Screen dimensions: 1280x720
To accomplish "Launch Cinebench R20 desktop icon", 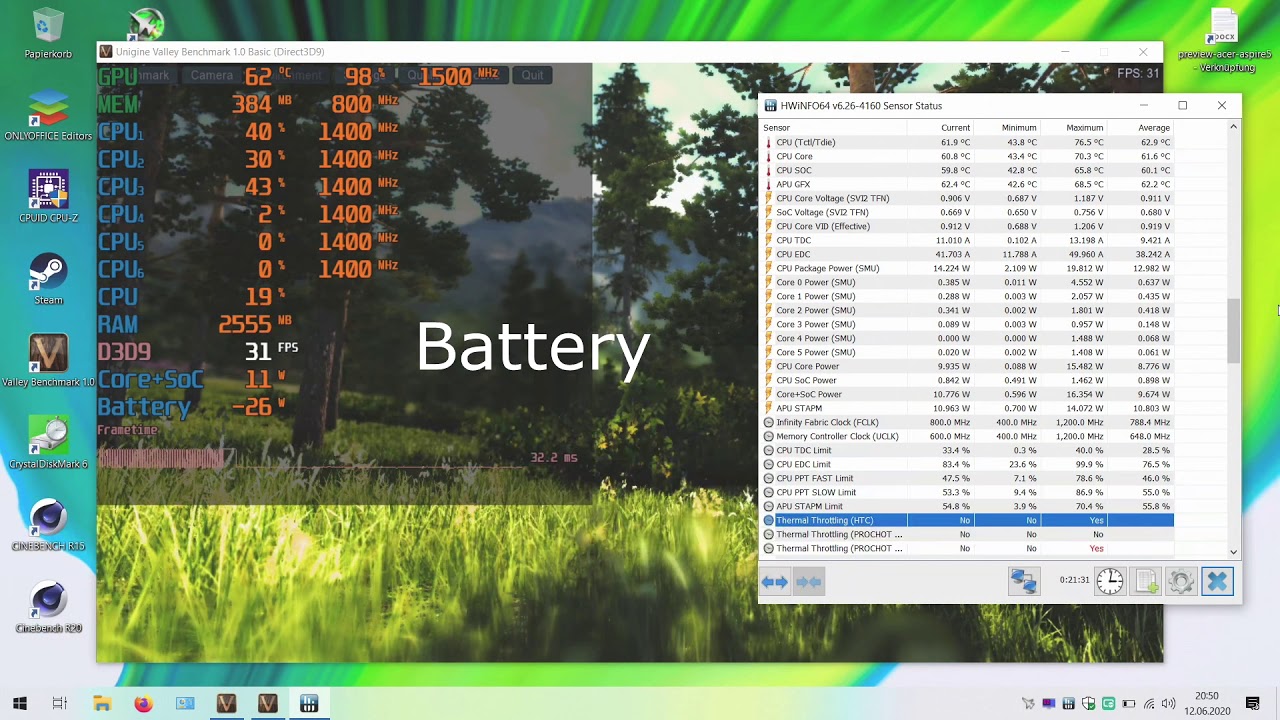I will pyautogui.click(x=48, y=607).
